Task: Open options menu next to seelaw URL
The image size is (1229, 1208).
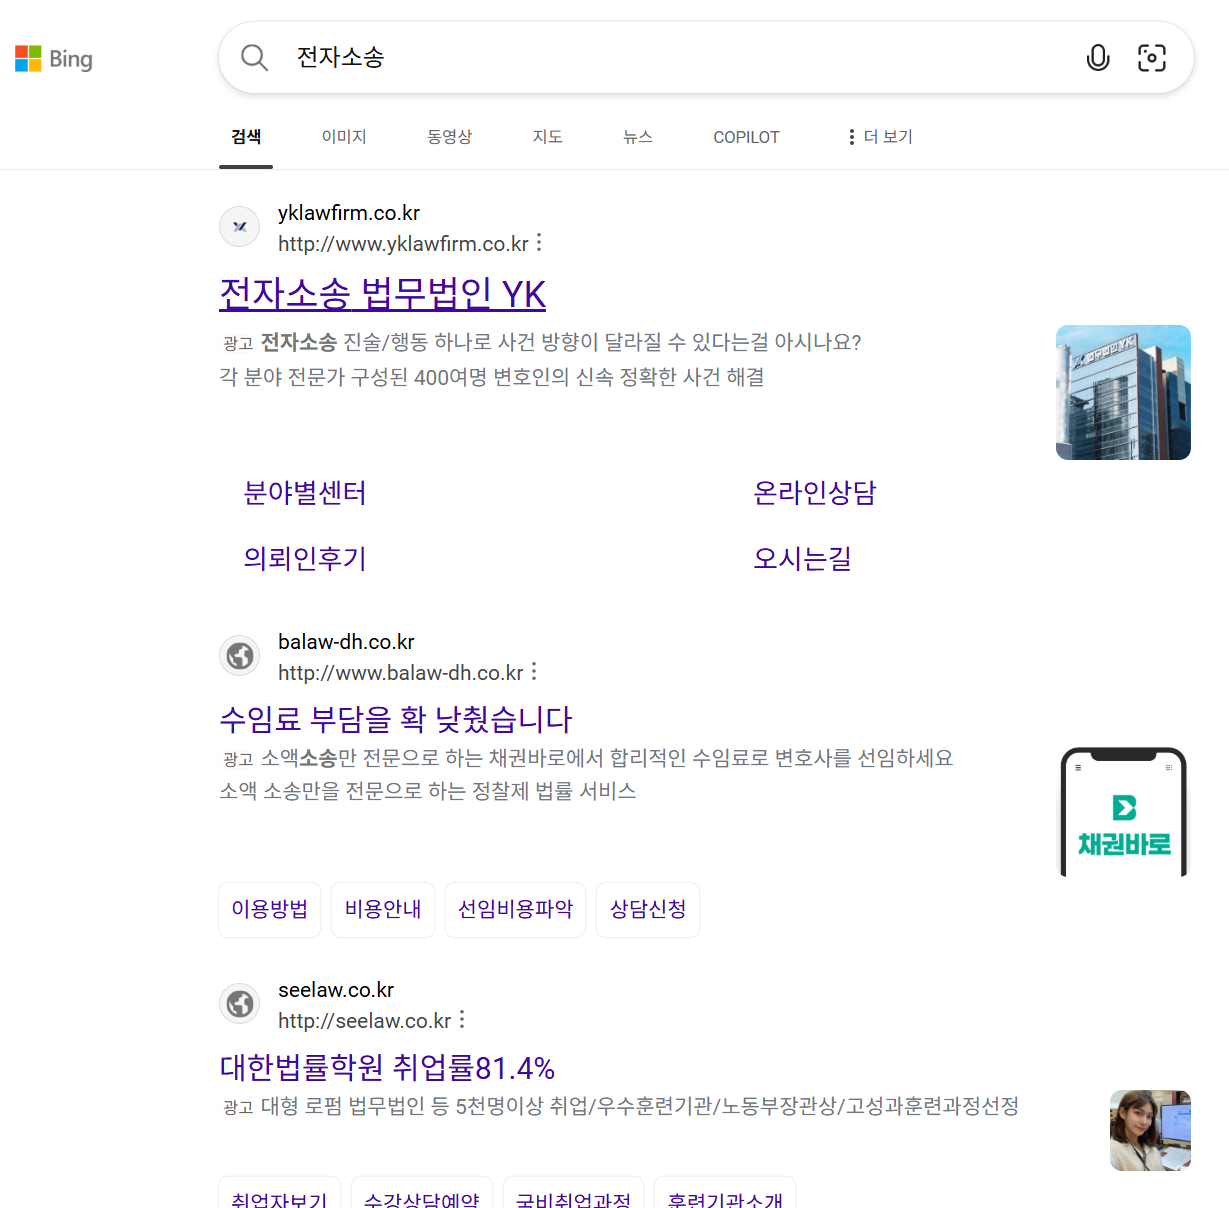Action: pos(462,1020)
